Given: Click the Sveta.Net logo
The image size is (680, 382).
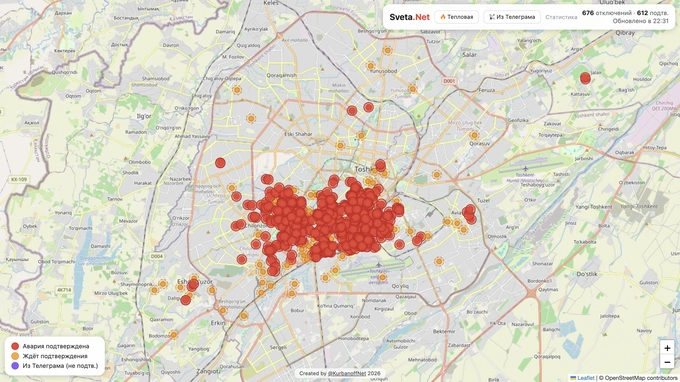Looking at the screenshot, I should [409, 17].
